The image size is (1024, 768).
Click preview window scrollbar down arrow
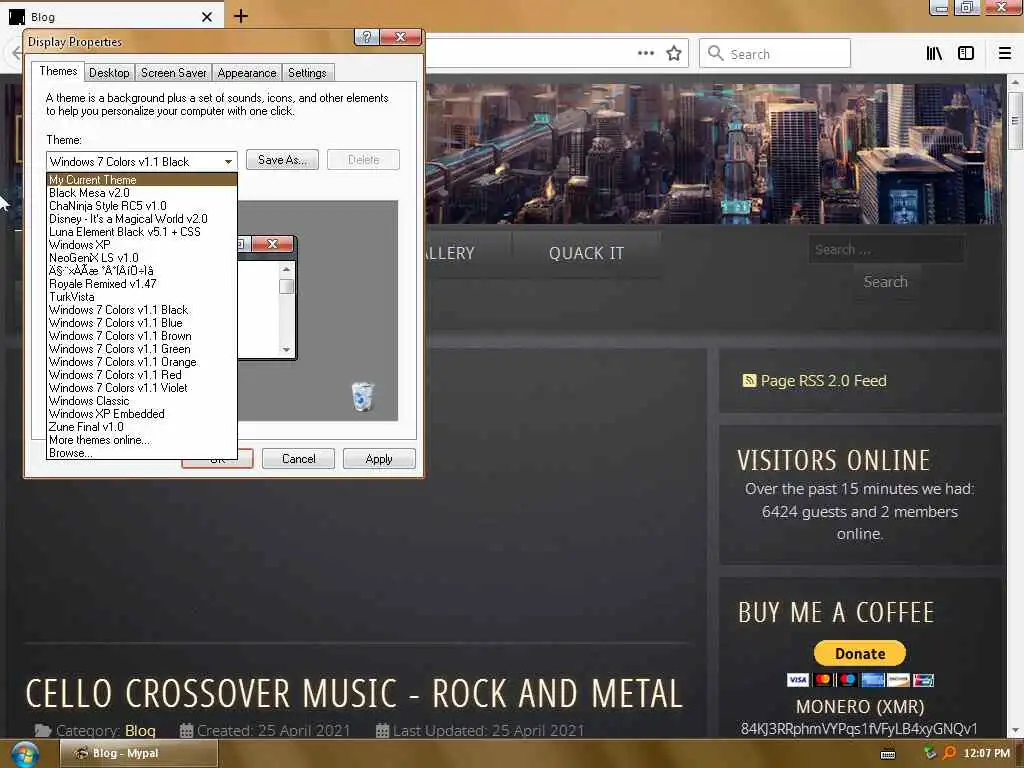coord(286,350)
